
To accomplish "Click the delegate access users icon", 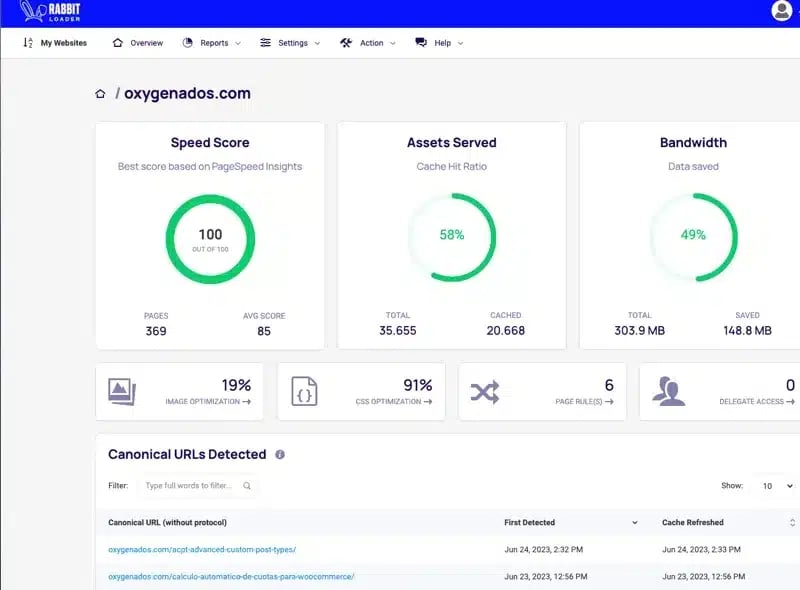I will click(667, 392).
